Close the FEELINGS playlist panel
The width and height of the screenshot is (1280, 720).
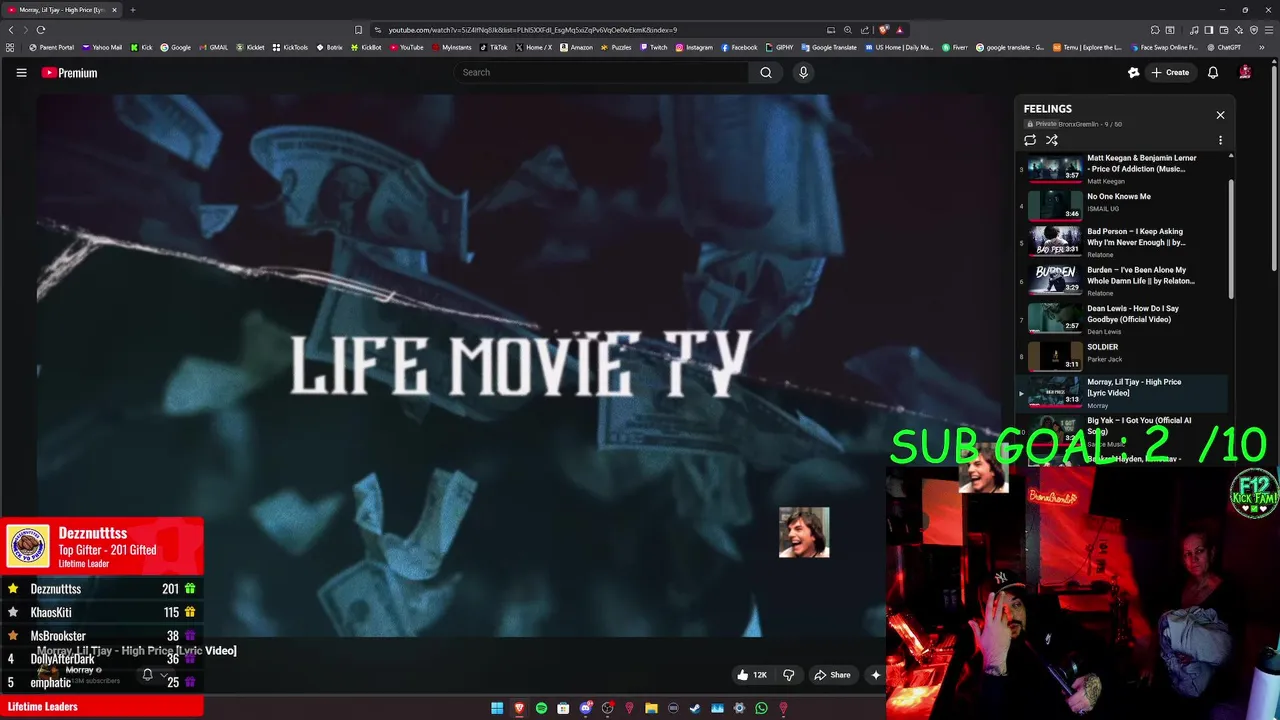coord(1220,115)
